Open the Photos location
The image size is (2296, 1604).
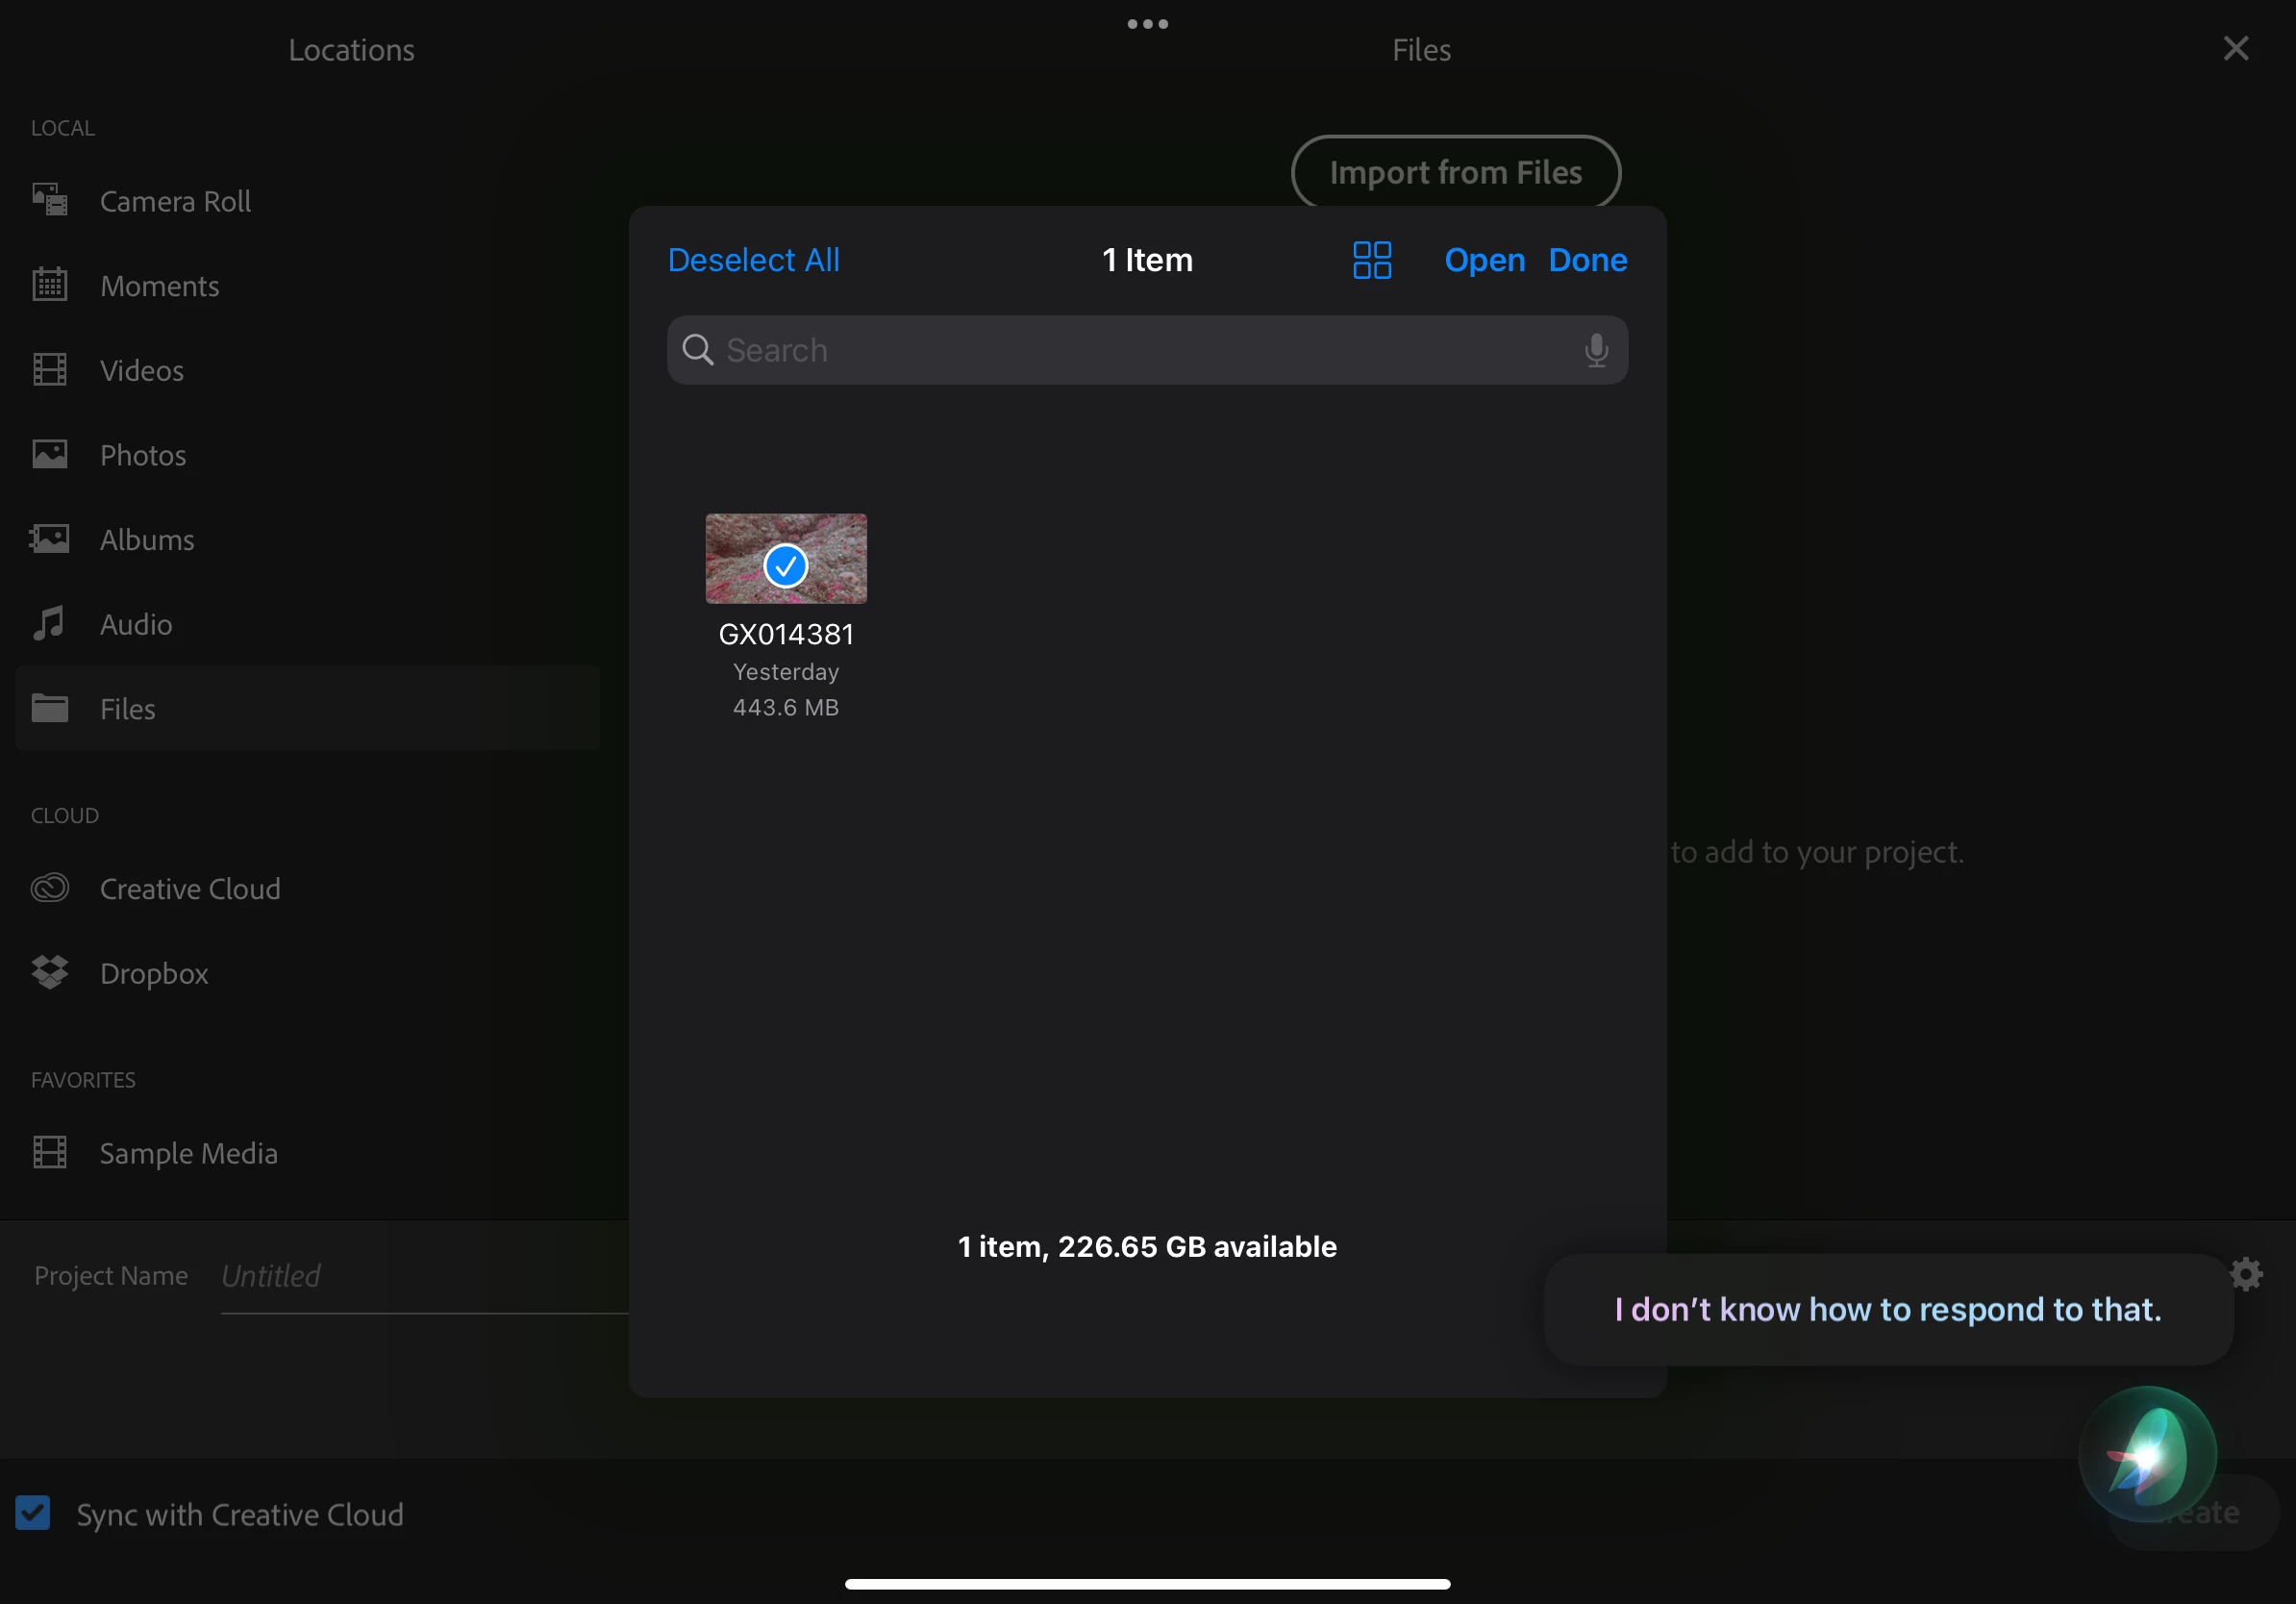(x=143, y=455)
